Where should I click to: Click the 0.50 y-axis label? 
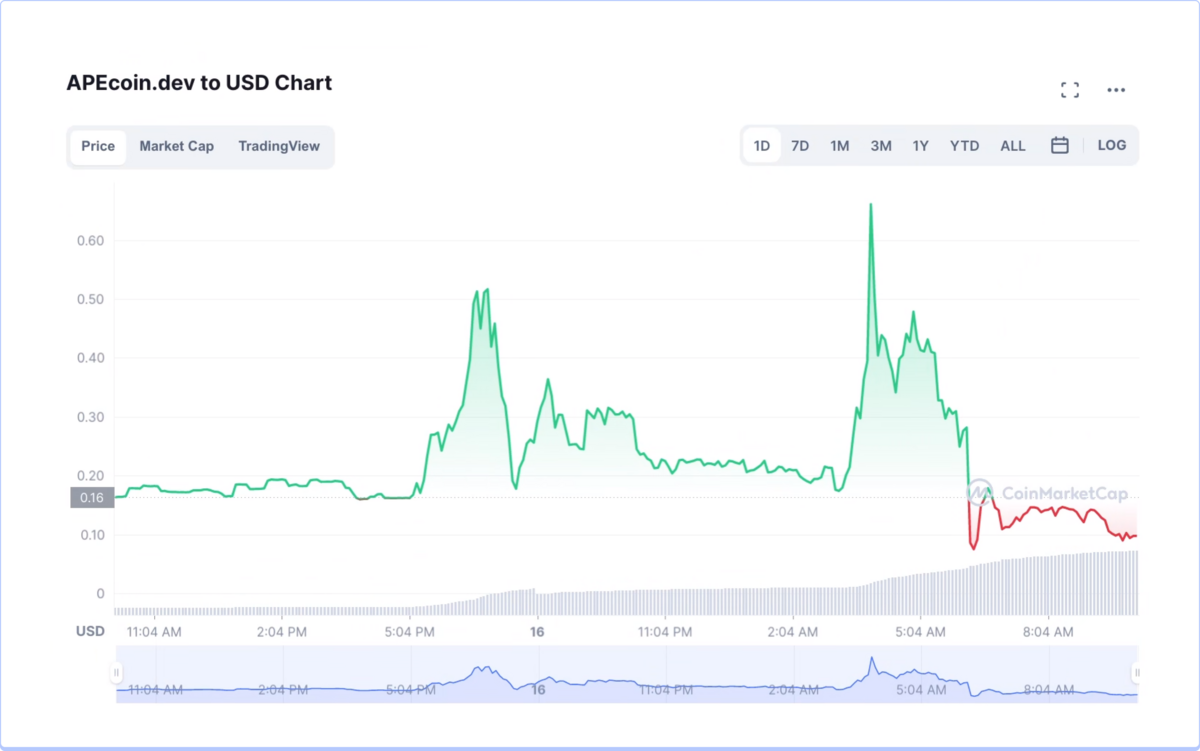[x=91, y=300]
